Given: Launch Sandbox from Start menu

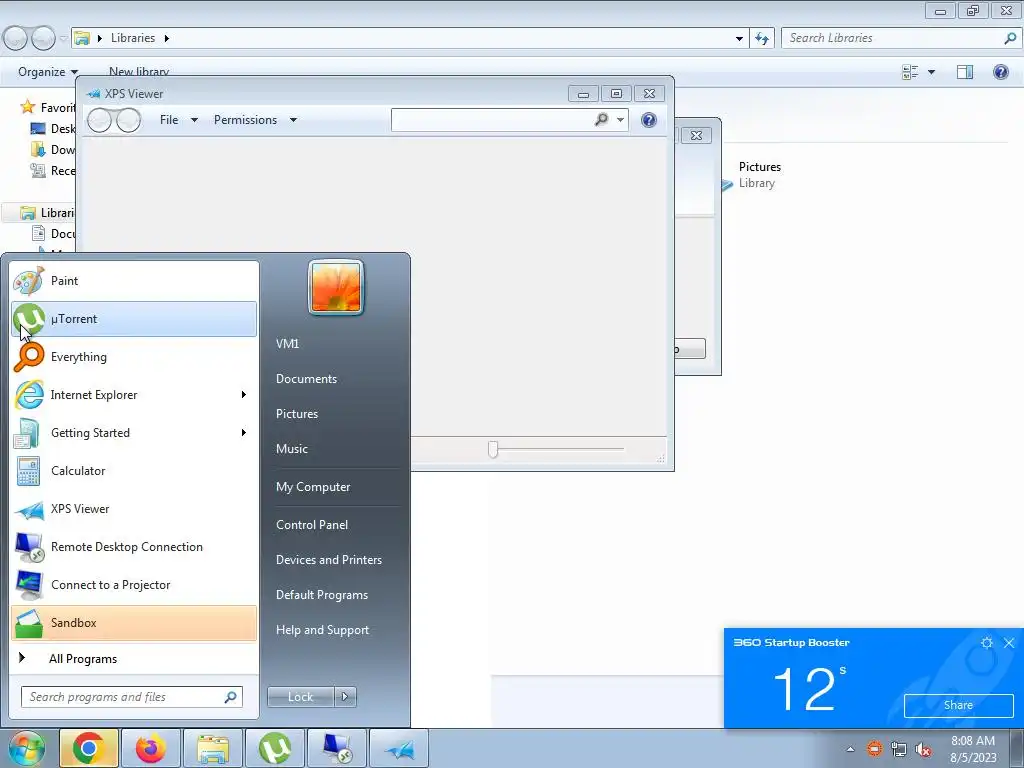Looking at the screenshot, I should coord(134,622).
